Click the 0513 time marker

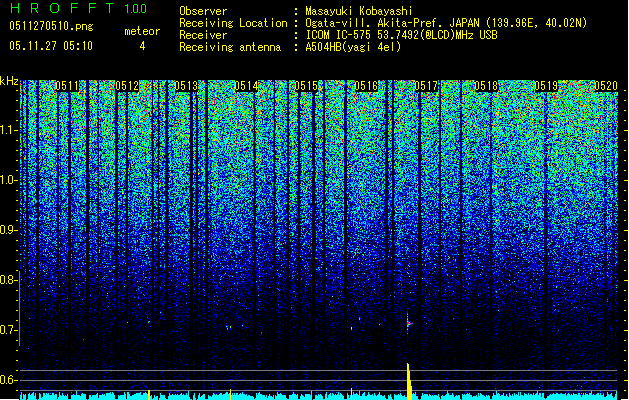(x=187, y=86)
